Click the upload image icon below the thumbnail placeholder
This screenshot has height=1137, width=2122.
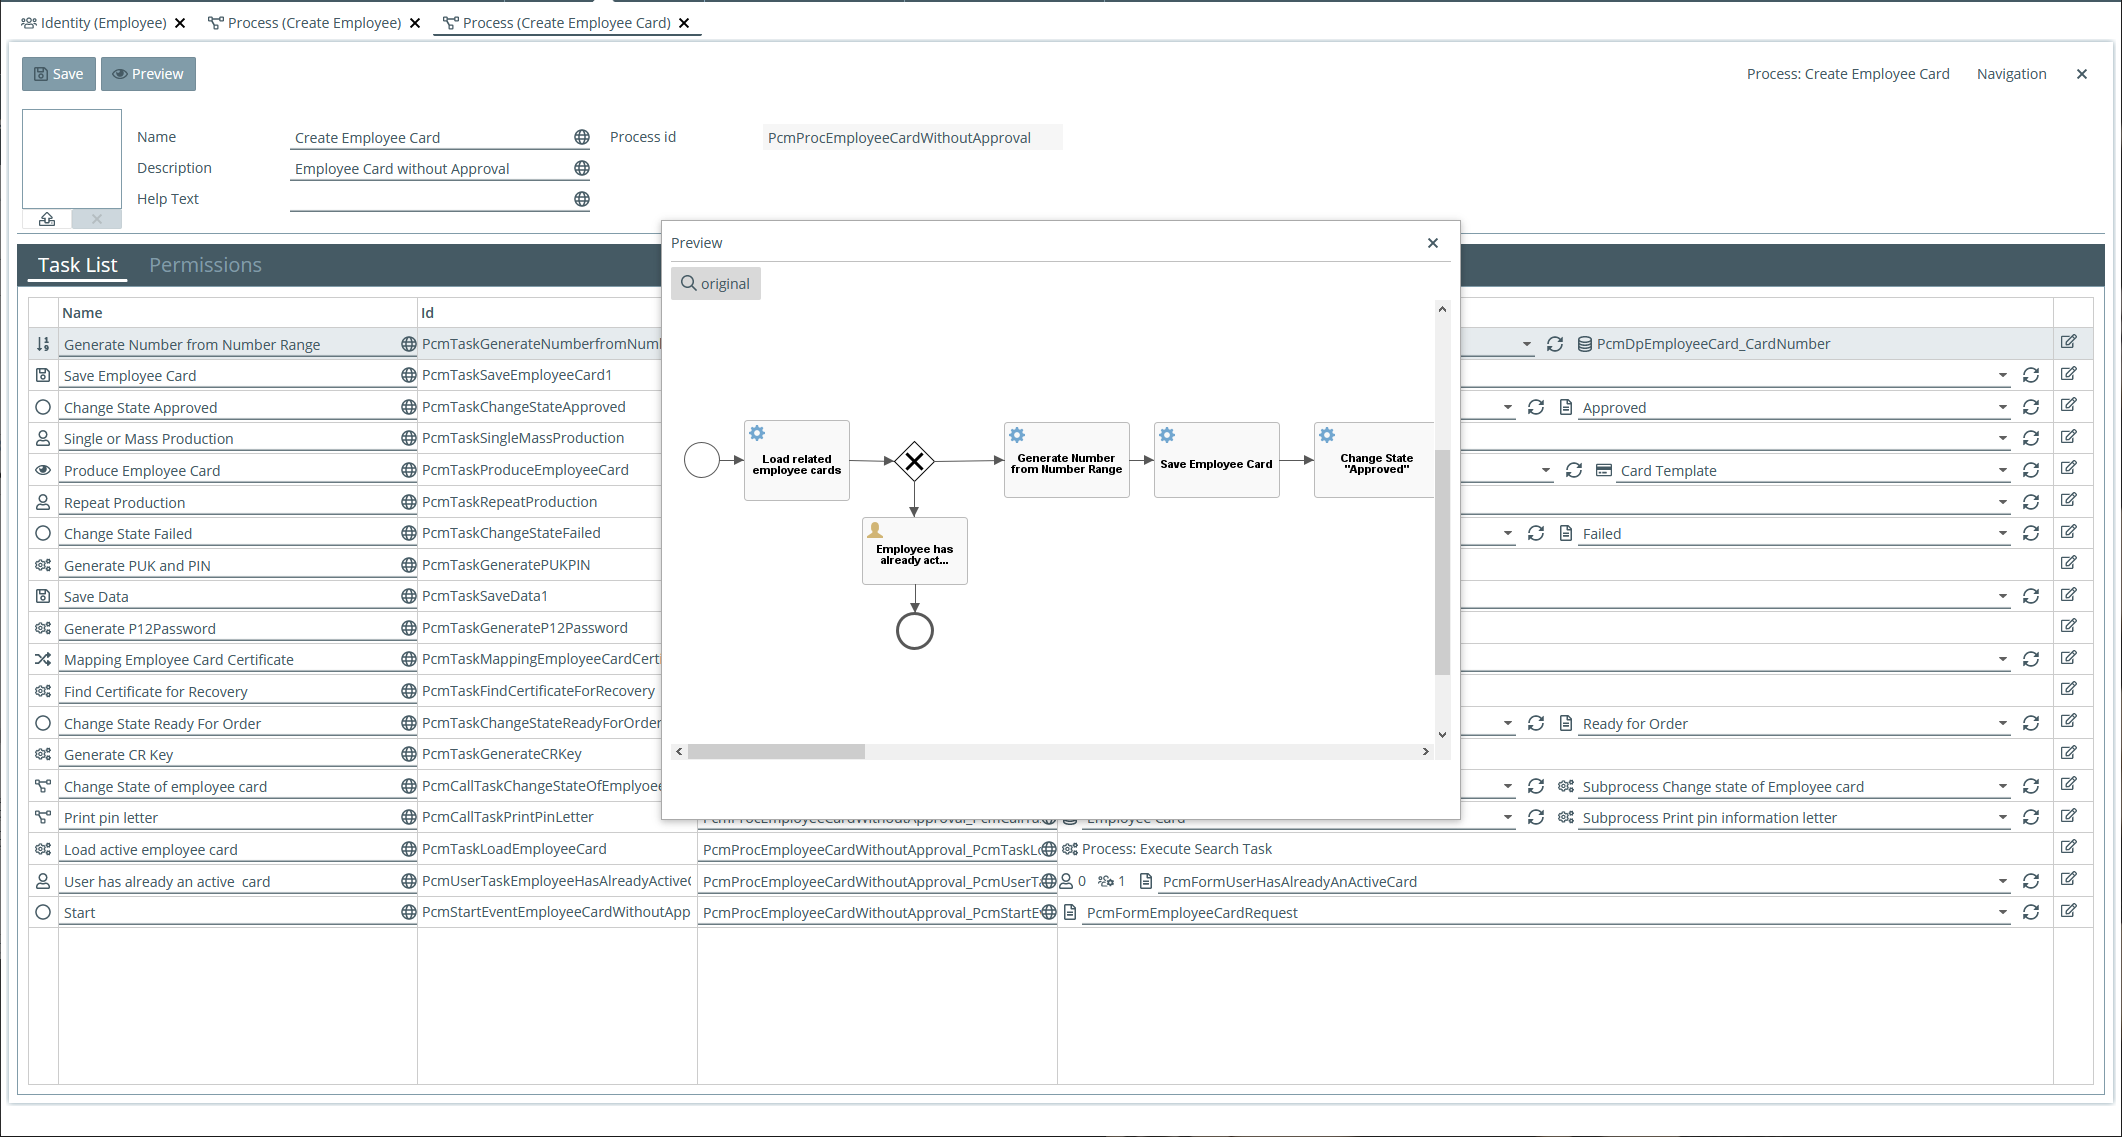click(x=46, y=219)
